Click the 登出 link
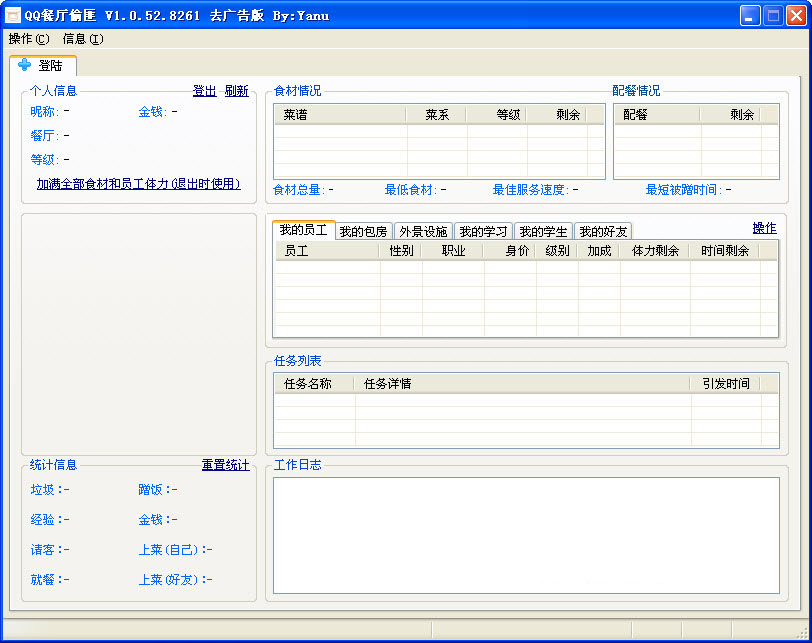This screenshot has height=643, width=812. pos(204,91)
